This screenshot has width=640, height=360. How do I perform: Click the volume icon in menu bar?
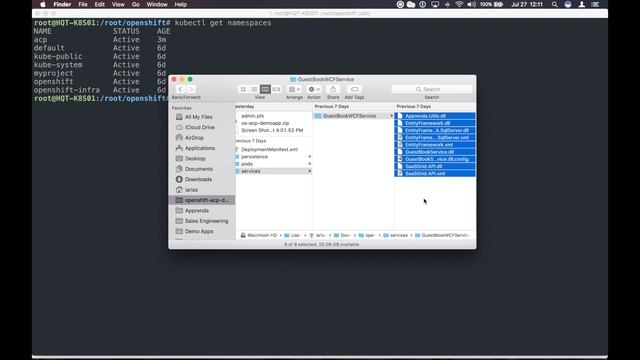click(x=471, y=4)
